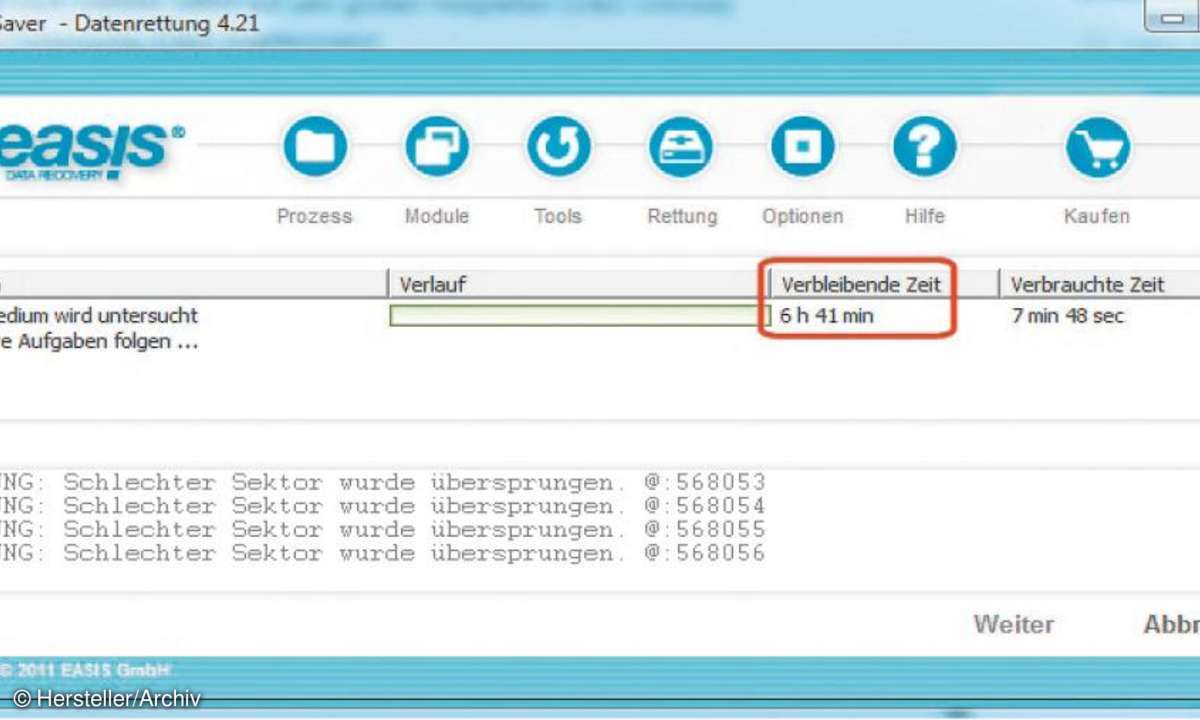This screenshot has width=1200, height=720.
Task: Select the log line ending @:568054
Action: [383, 506]
